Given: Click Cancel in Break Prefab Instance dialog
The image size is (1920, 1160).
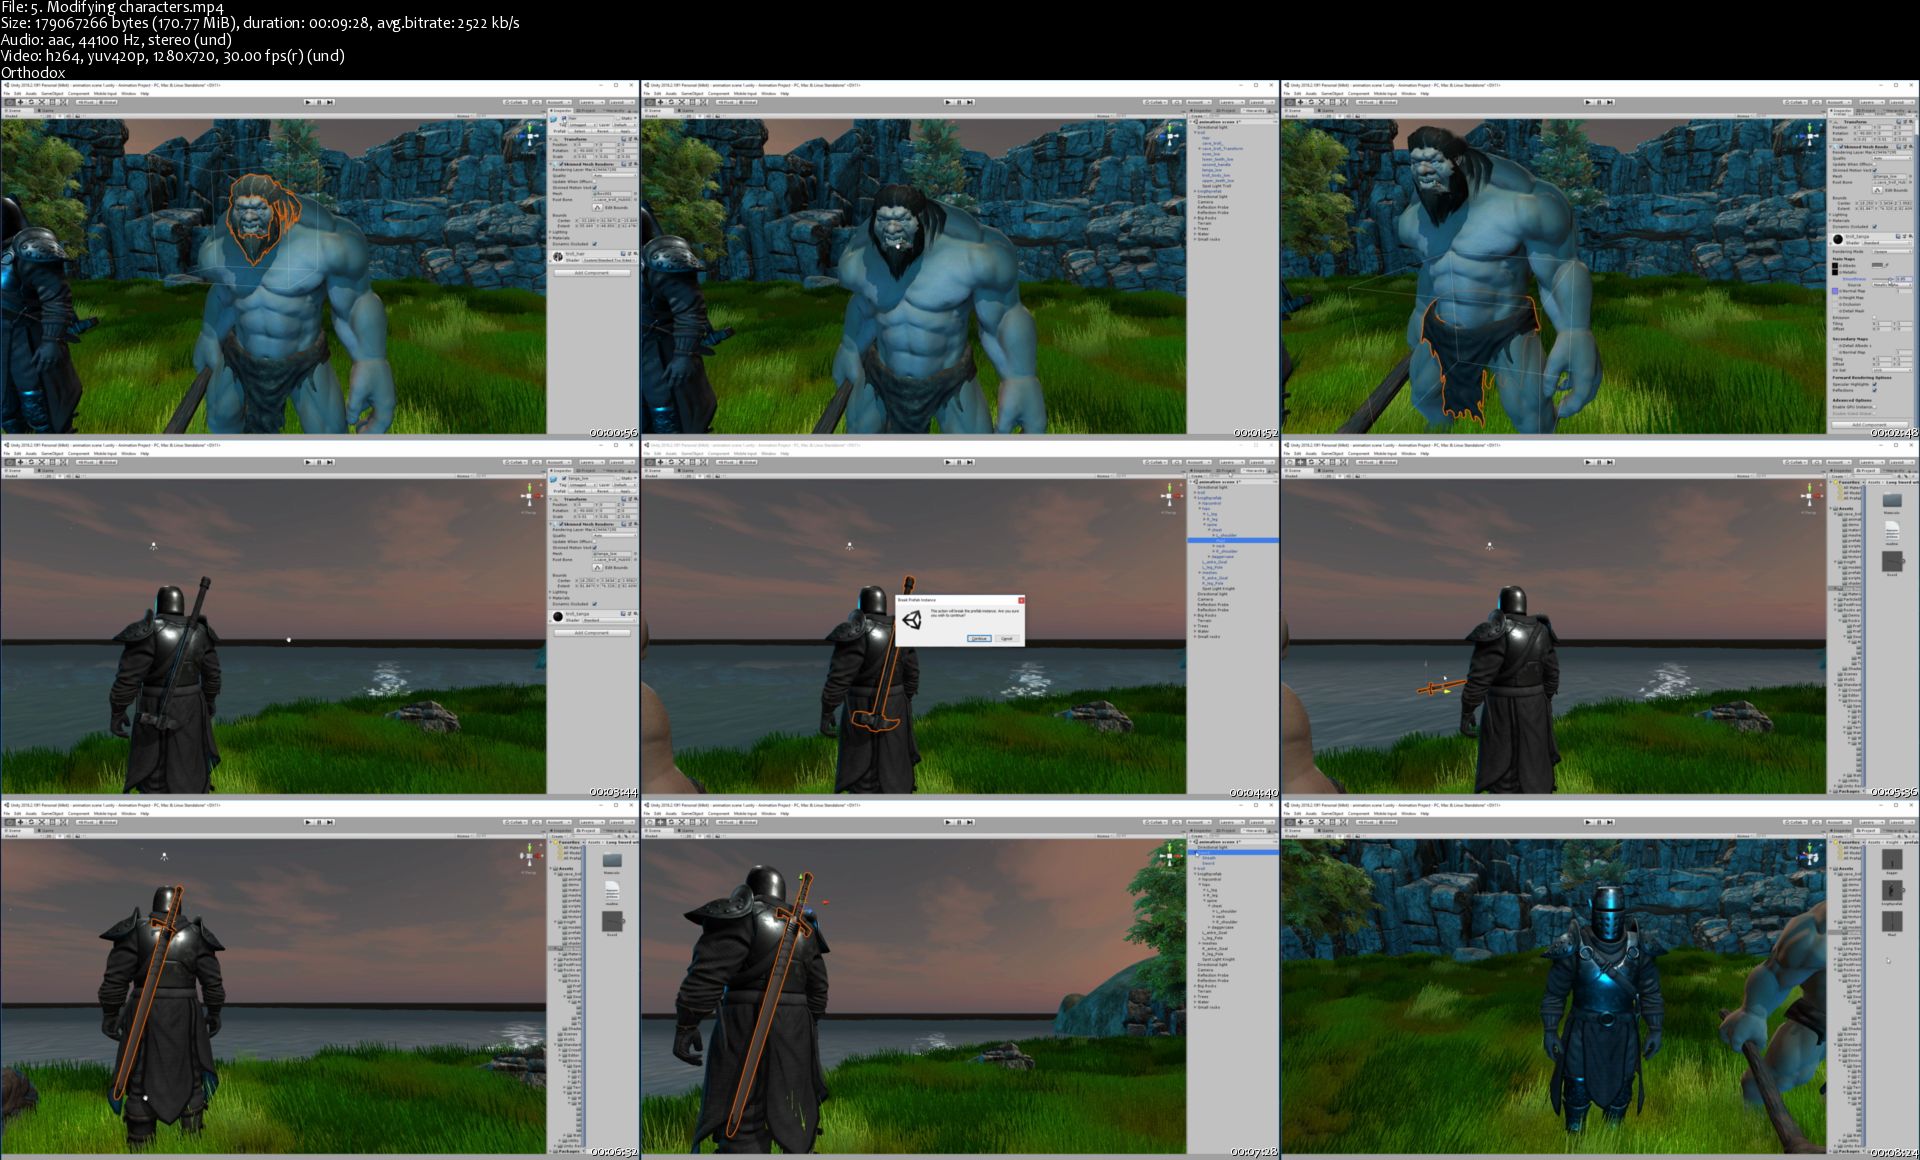Looking at the screenshot, I should [1006, 638].
